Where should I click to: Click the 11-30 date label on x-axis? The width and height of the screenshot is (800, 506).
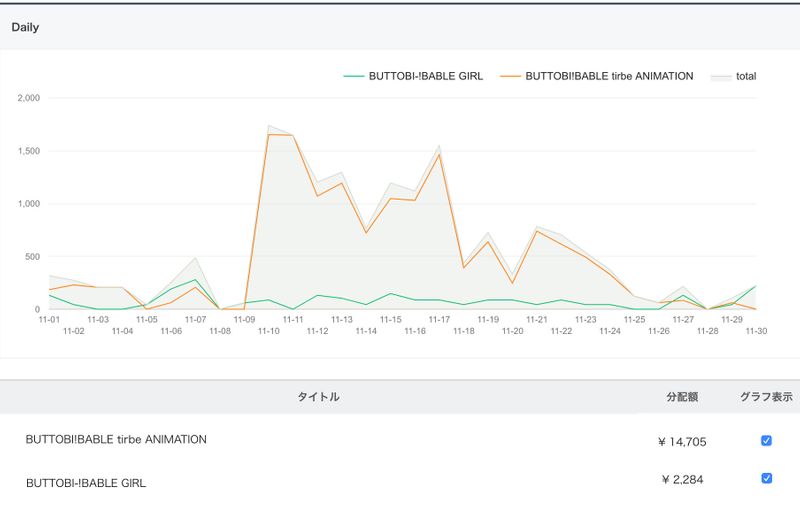pyautogui.click(x=756, y=331)
